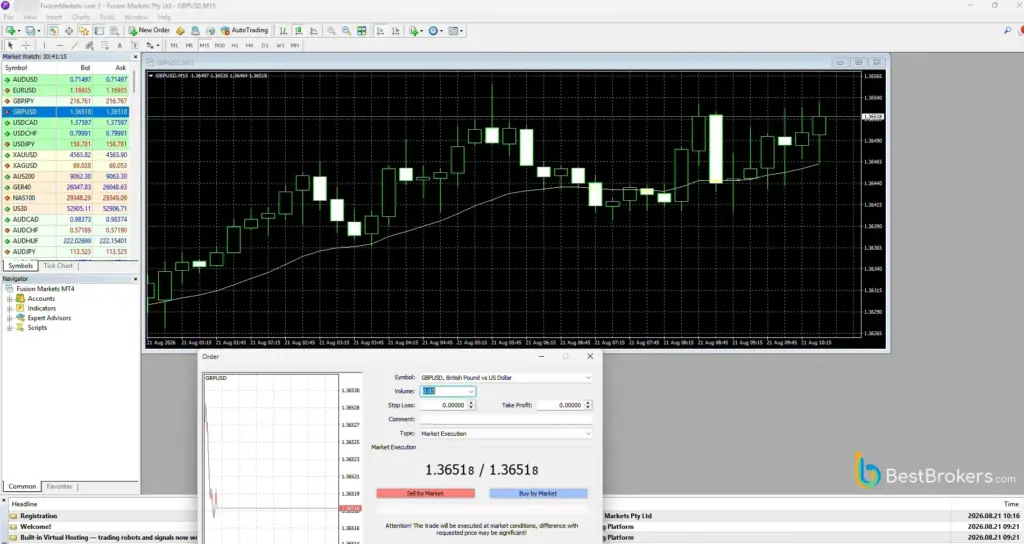Expand the Indicators node in Navigator
Screen dimensions: 1024x544
[10, 308]
